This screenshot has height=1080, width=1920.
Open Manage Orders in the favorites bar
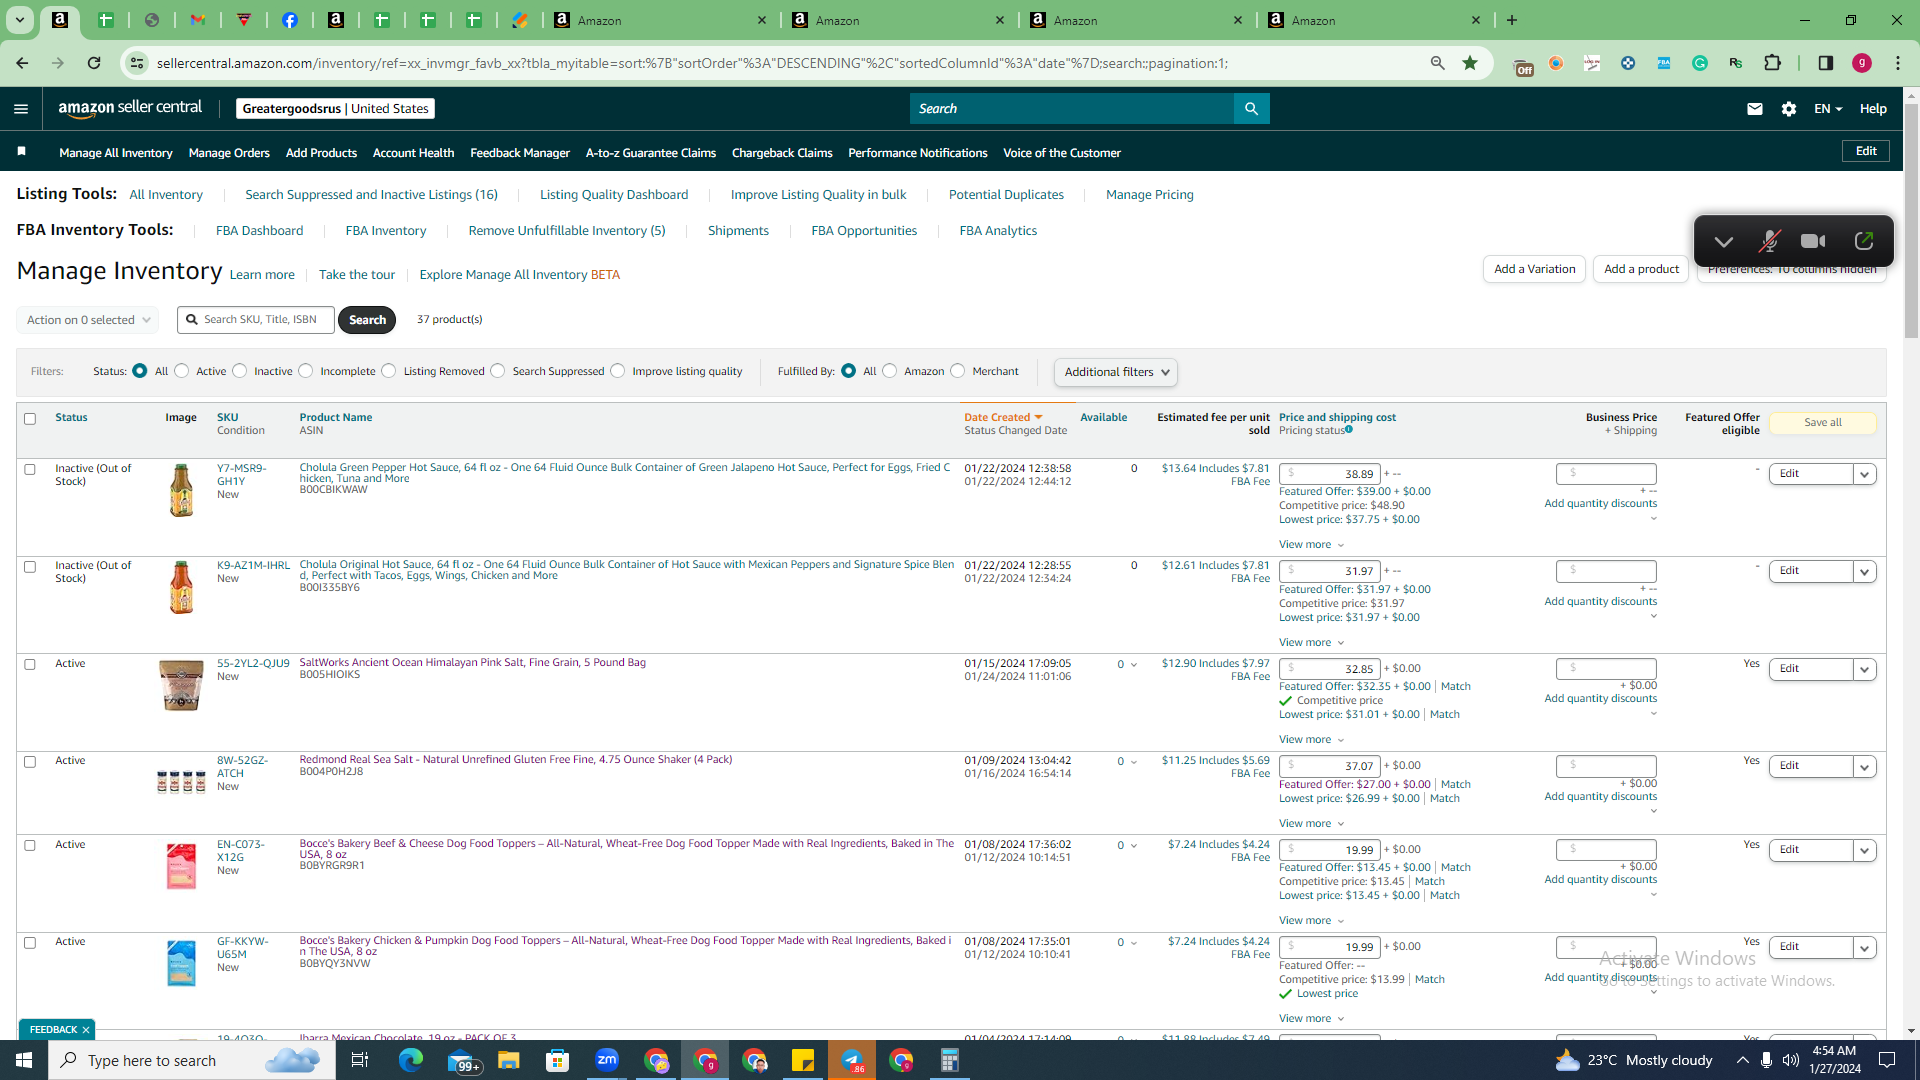229,153
